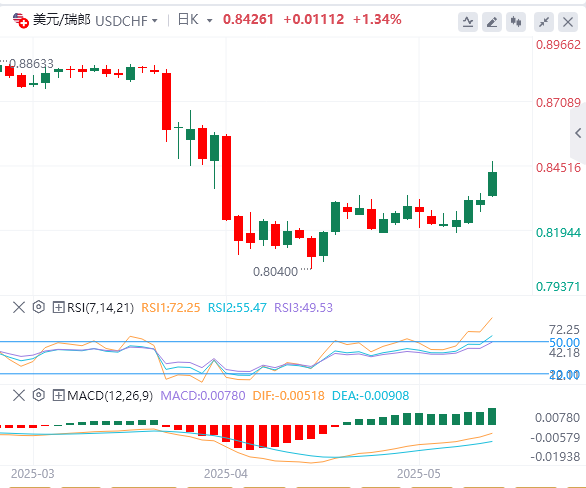The image size is (586, 488).
Task: Expand the right side panel chevron
Action: tap(578, 133)
